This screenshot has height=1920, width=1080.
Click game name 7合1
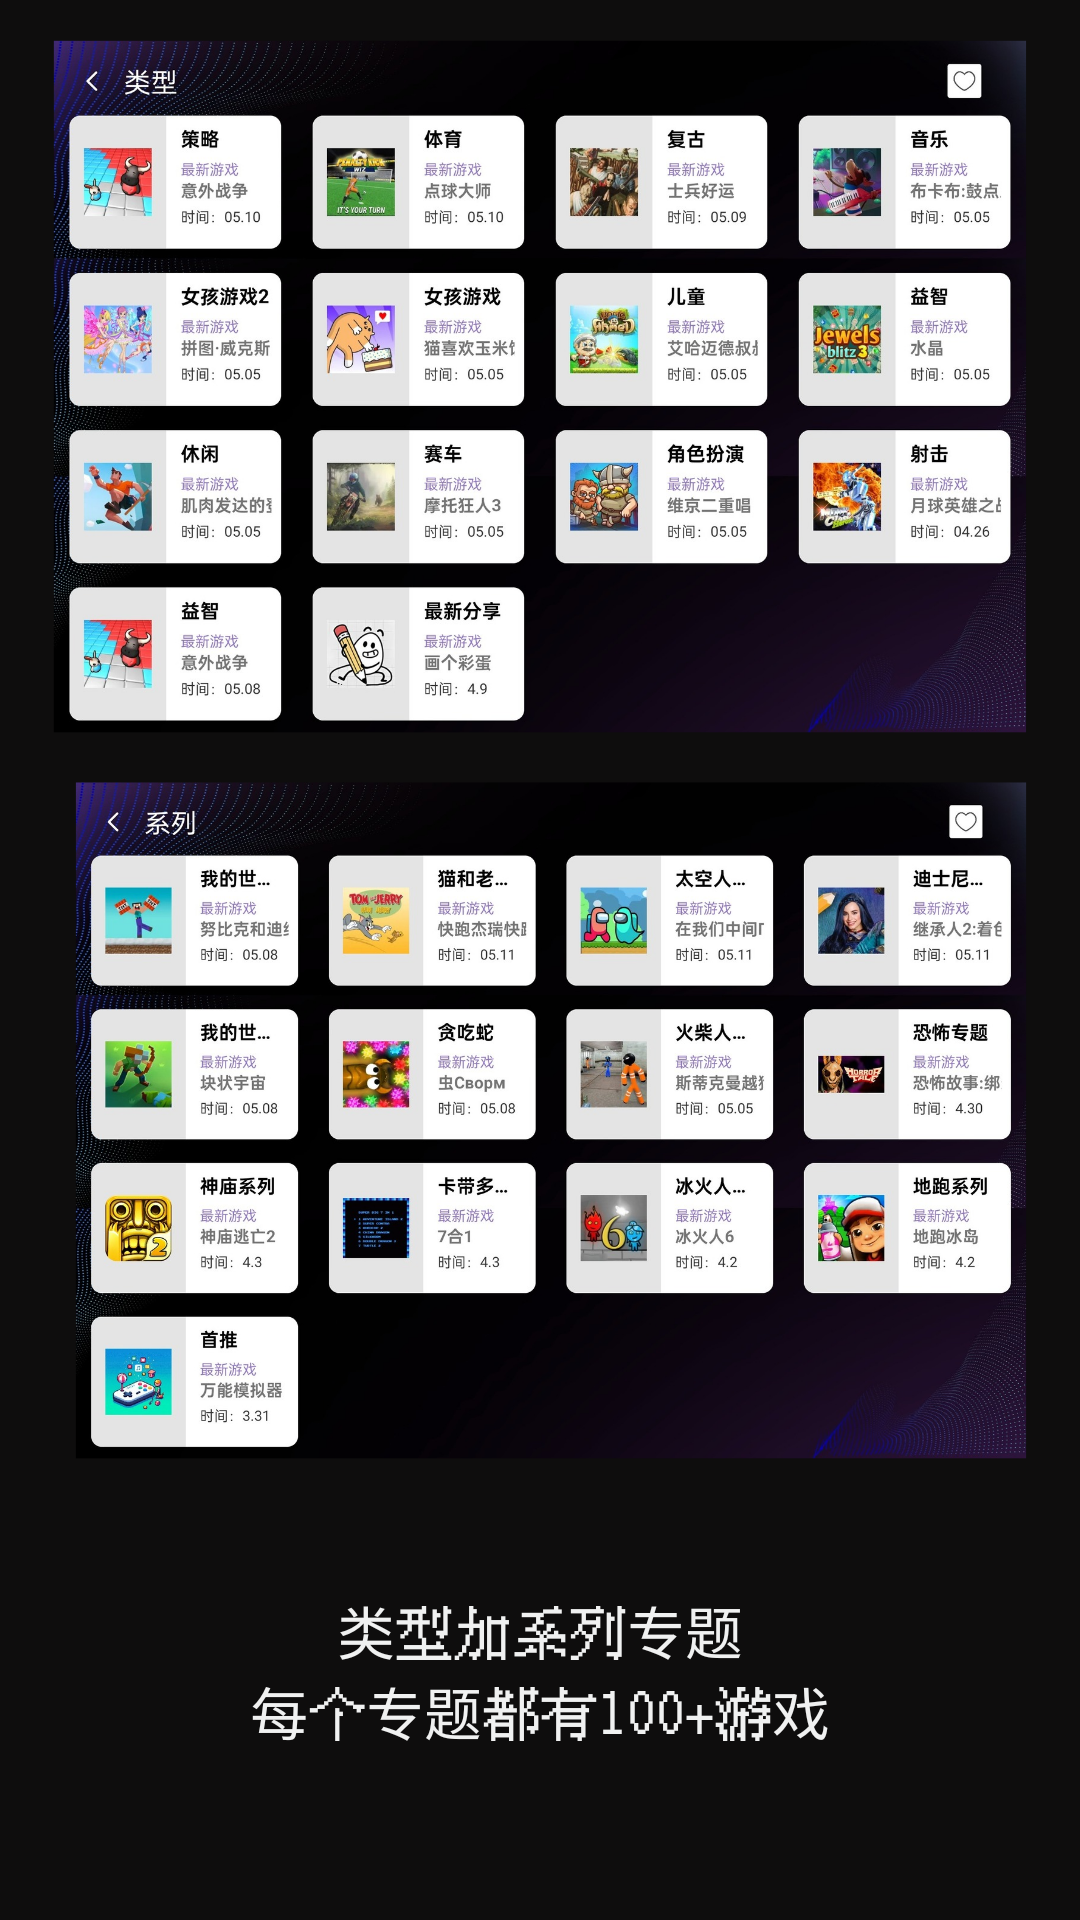[455, 1237]
